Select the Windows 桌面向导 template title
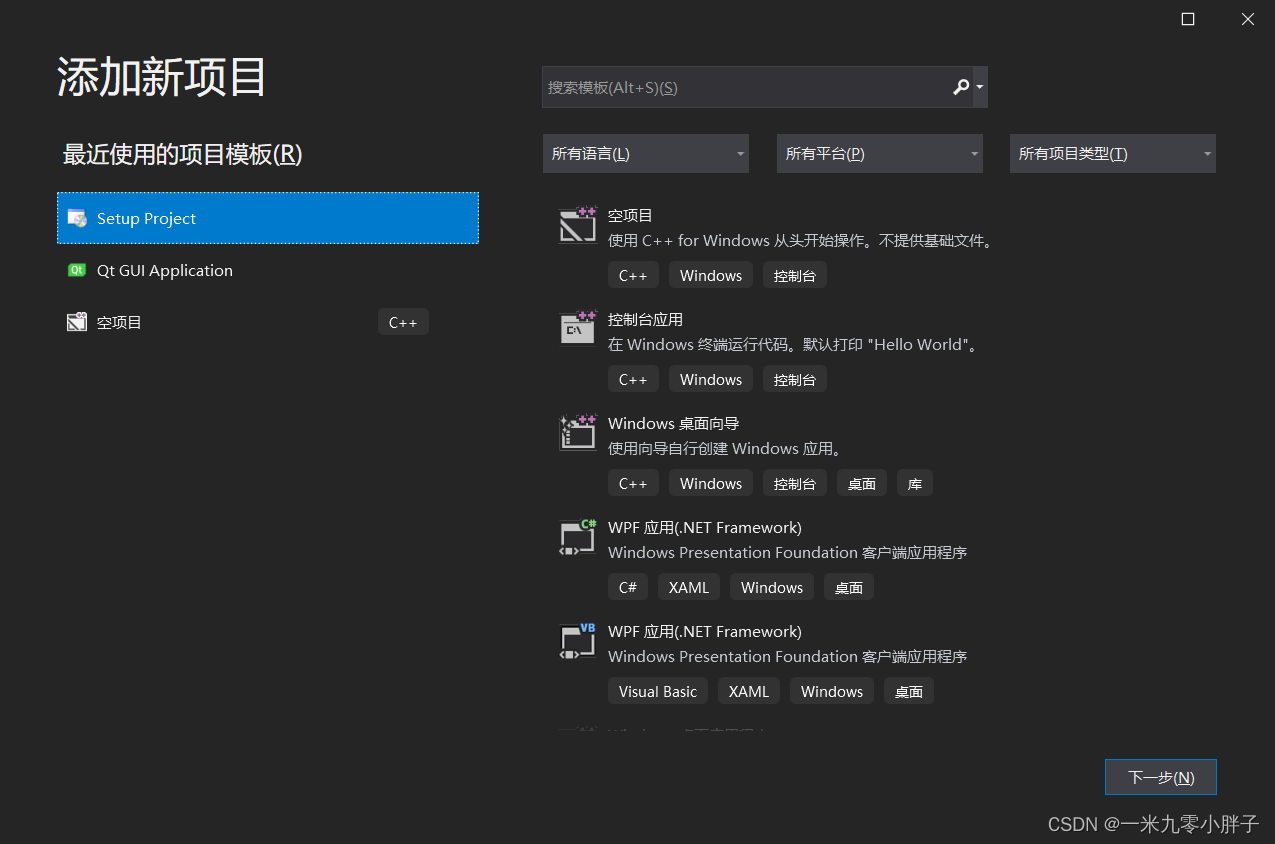Image resolution: width=1275 pixels, height=844 pixels. [x=673, y=423]
